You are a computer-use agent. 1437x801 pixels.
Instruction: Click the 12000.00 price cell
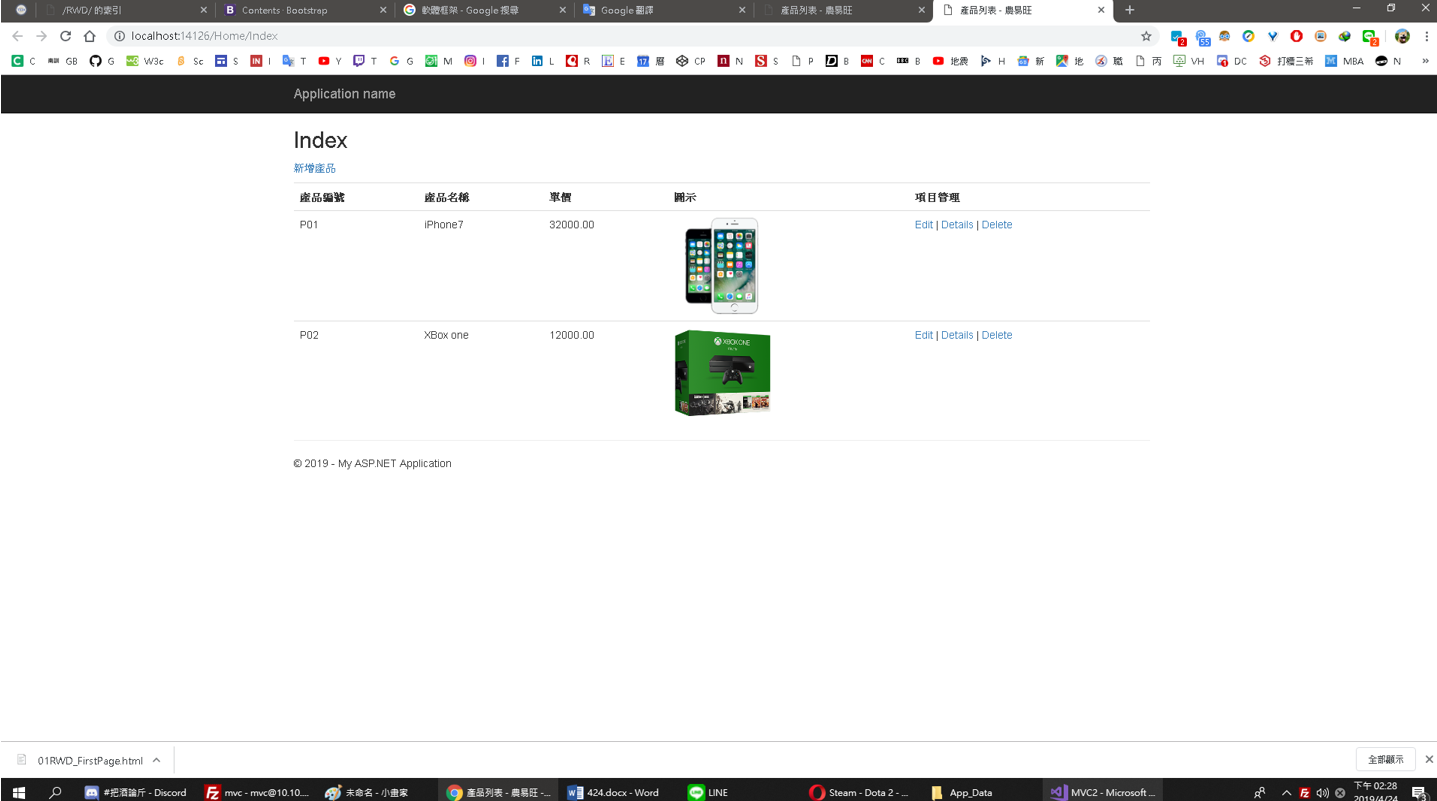pyautogui.click(x=571, y=335)
